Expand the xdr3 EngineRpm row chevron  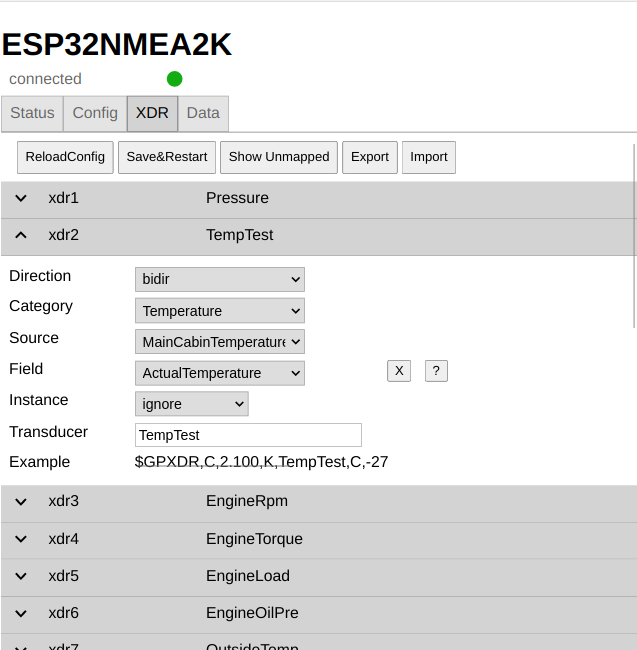(x=21, y=502)
